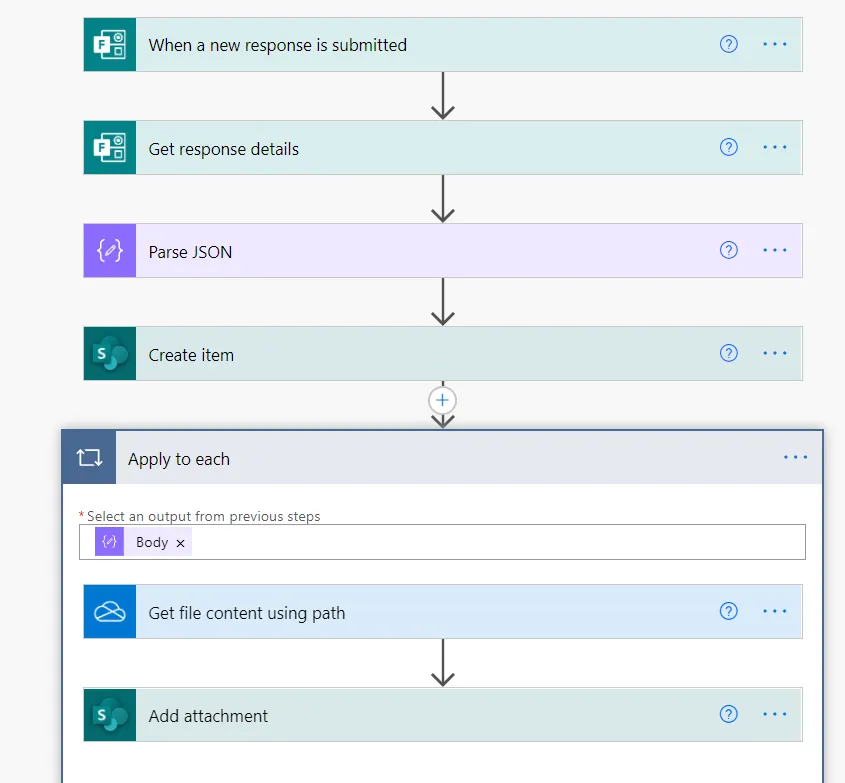Click the output selection input field
The image size is (845, 783).
(450, 542)
